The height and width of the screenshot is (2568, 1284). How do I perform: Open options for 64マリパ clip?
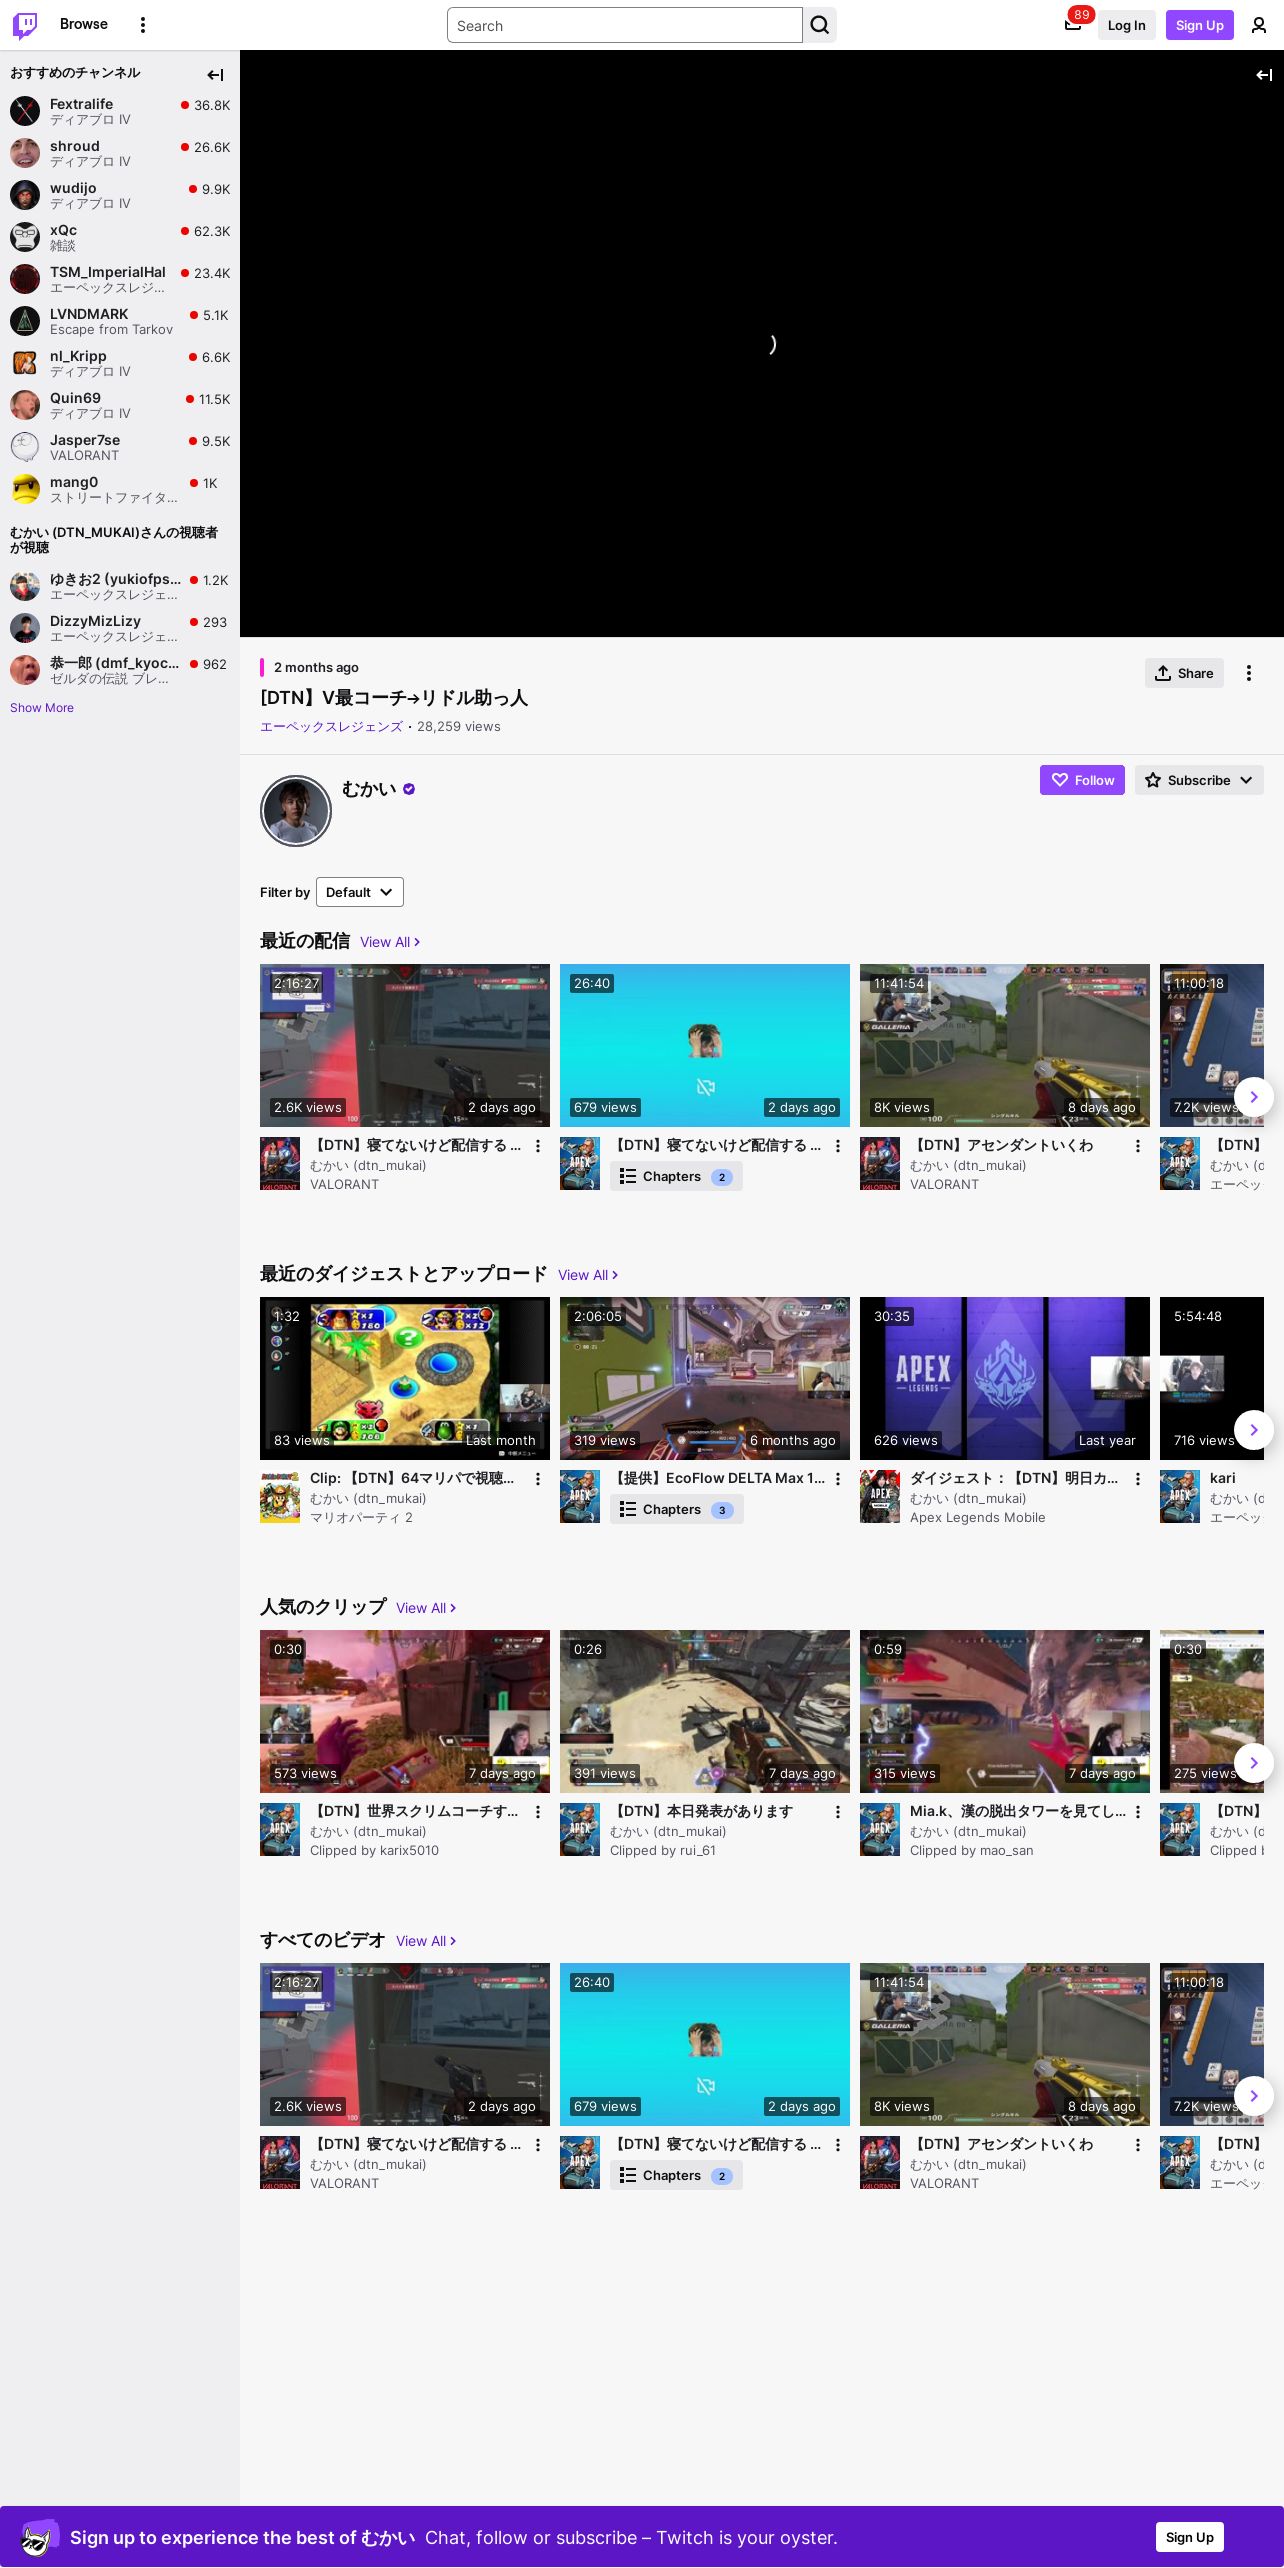tap(538, 1479)
